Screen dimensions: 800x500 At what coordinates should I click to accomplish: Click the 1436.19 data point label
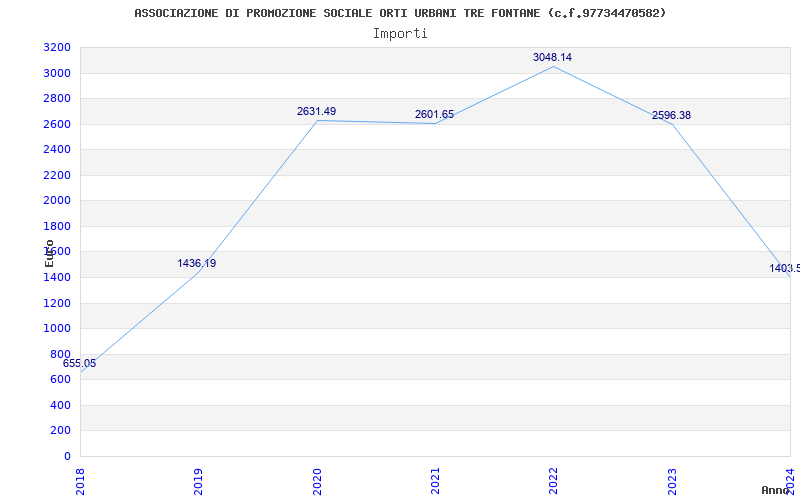pyautogui.click(x=196, y=263)
